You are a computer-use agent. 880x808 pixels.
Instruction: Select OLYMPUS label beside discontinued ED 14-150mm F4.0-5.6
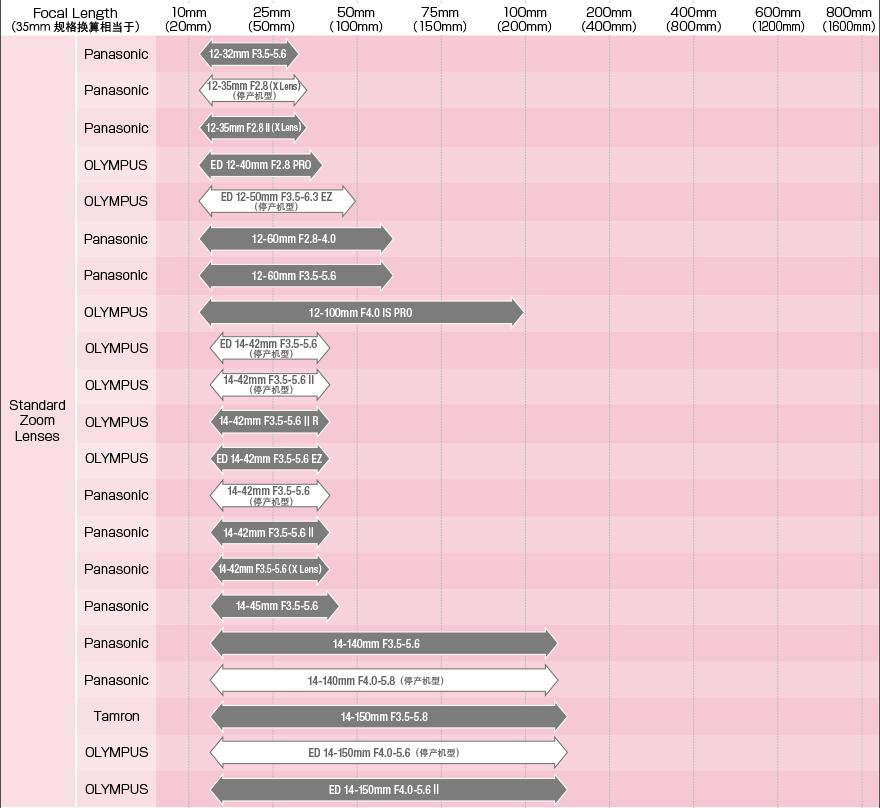pos(117,752)
